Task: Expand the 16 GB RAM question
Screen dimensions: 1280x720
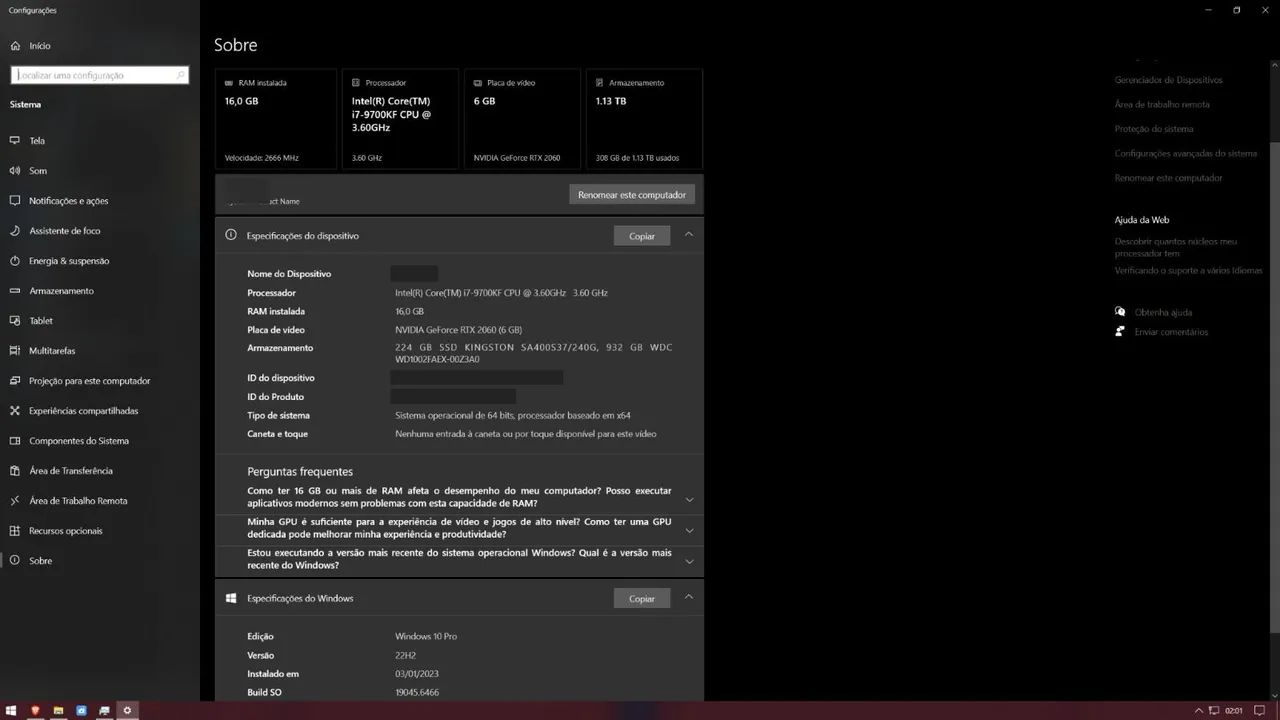Action: [689, 499]
